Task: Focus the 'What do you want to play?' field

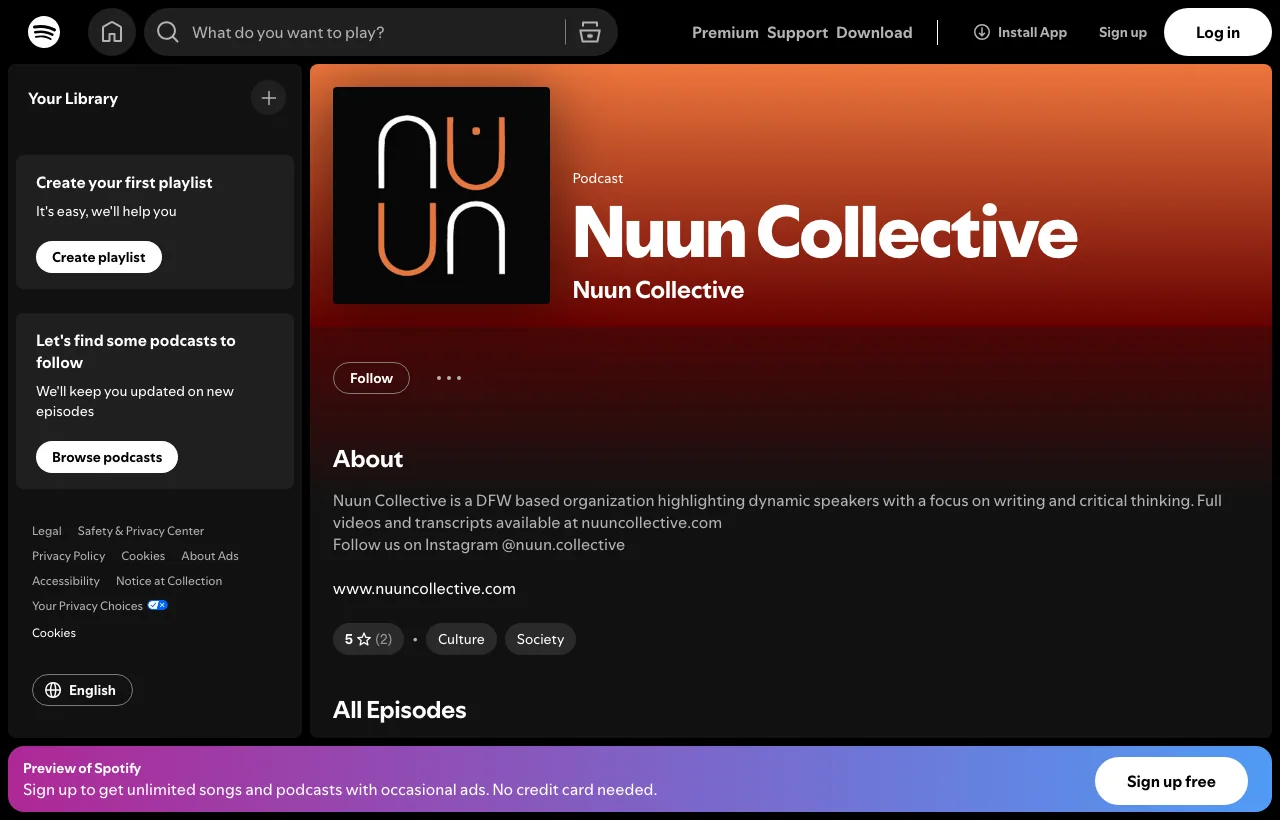Action: coord(370,32)
